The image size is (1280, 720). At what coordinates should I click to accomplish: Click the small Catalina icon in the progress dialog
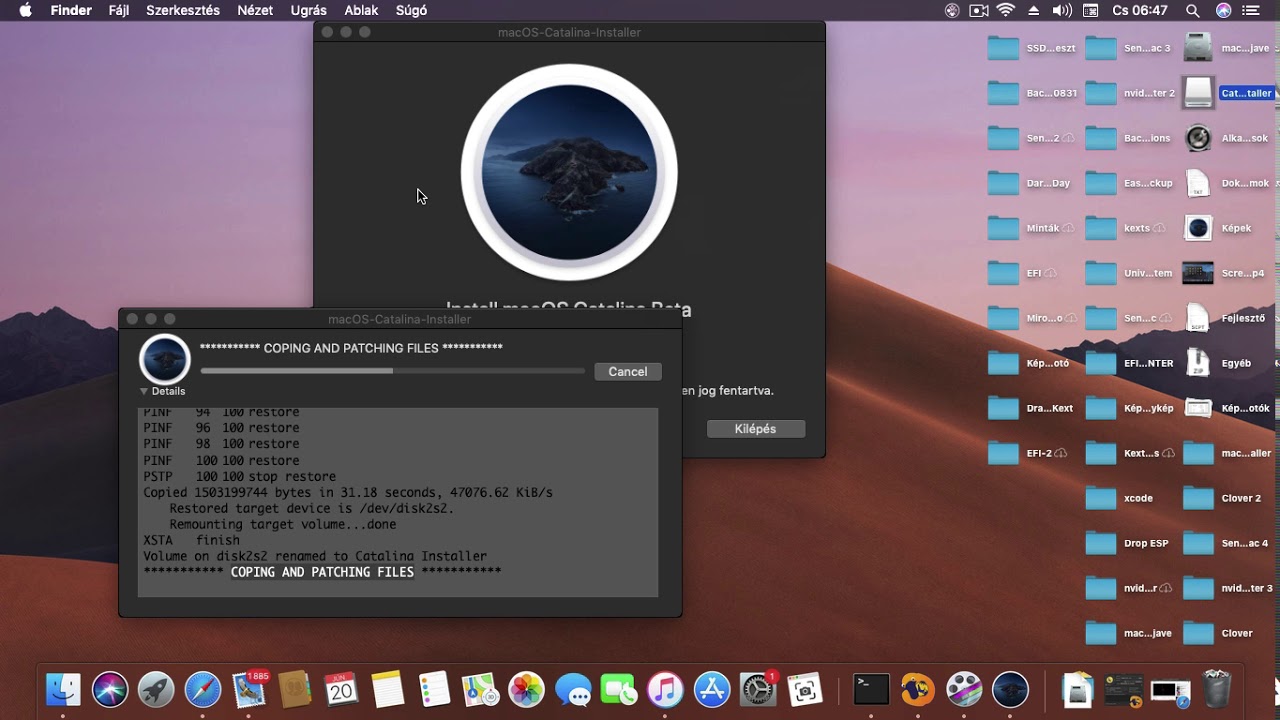point(164,360)
